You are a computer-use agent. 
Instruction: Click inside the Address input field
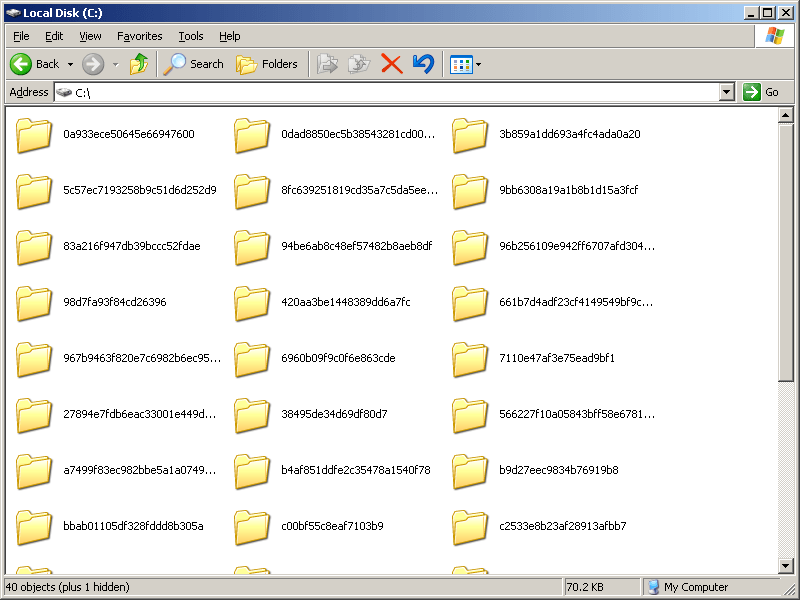pyautogui.click(x=300, y=92)
